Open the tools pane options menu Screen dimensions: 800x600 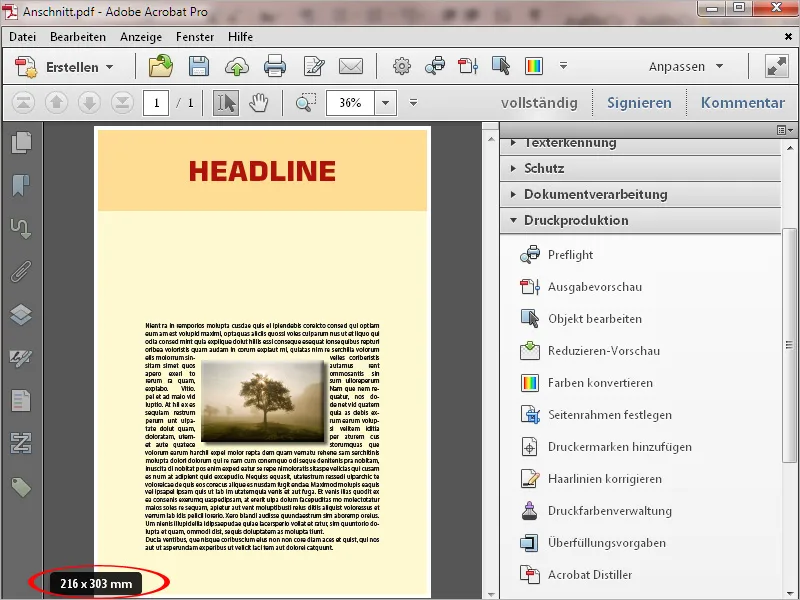click(x=785, y=131)
